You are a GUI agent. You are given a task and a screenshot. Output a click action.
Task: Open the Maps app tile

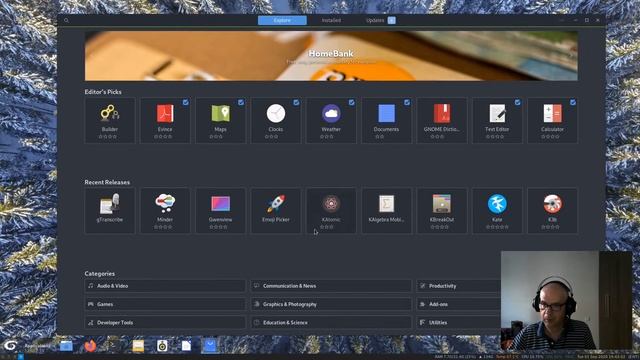point(220,120)
